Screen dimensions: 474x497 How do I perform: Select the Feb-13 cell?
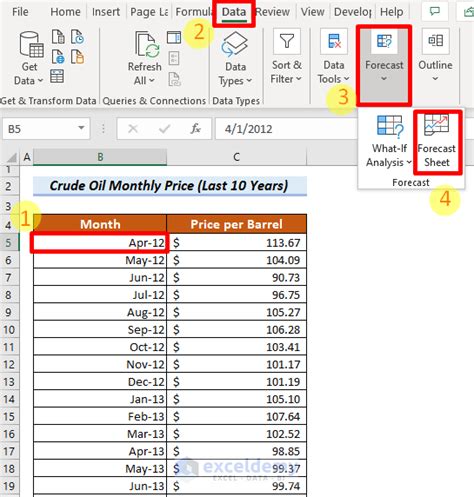100,416
